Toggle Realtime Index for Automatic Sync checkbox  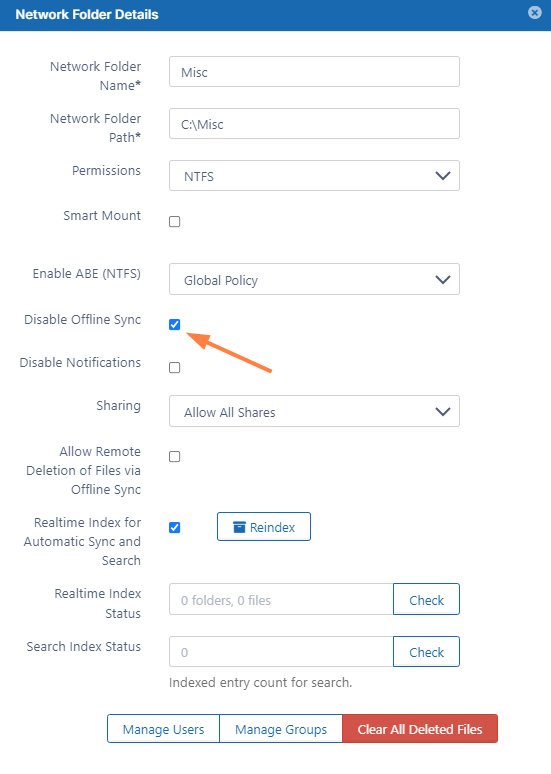click(174, 528)
